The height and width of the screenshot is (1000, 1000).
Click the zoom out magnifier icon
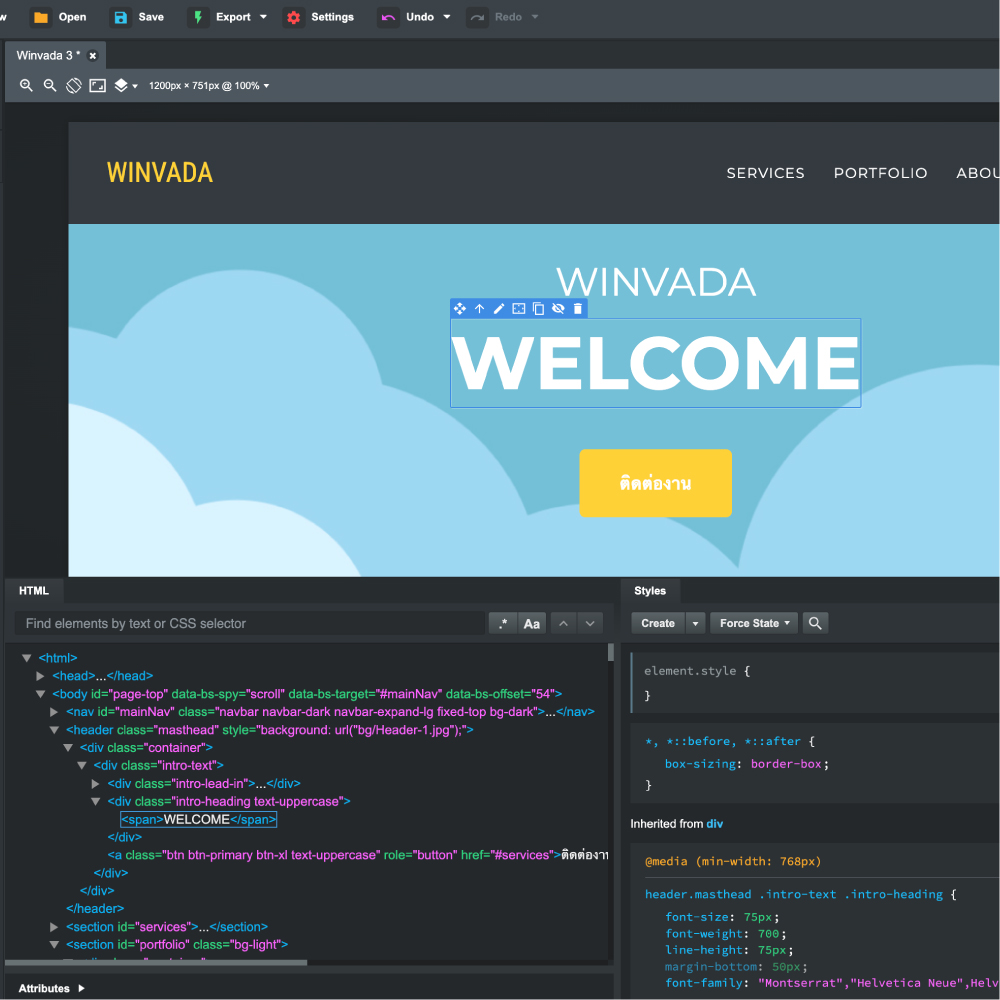coord(50,86)
